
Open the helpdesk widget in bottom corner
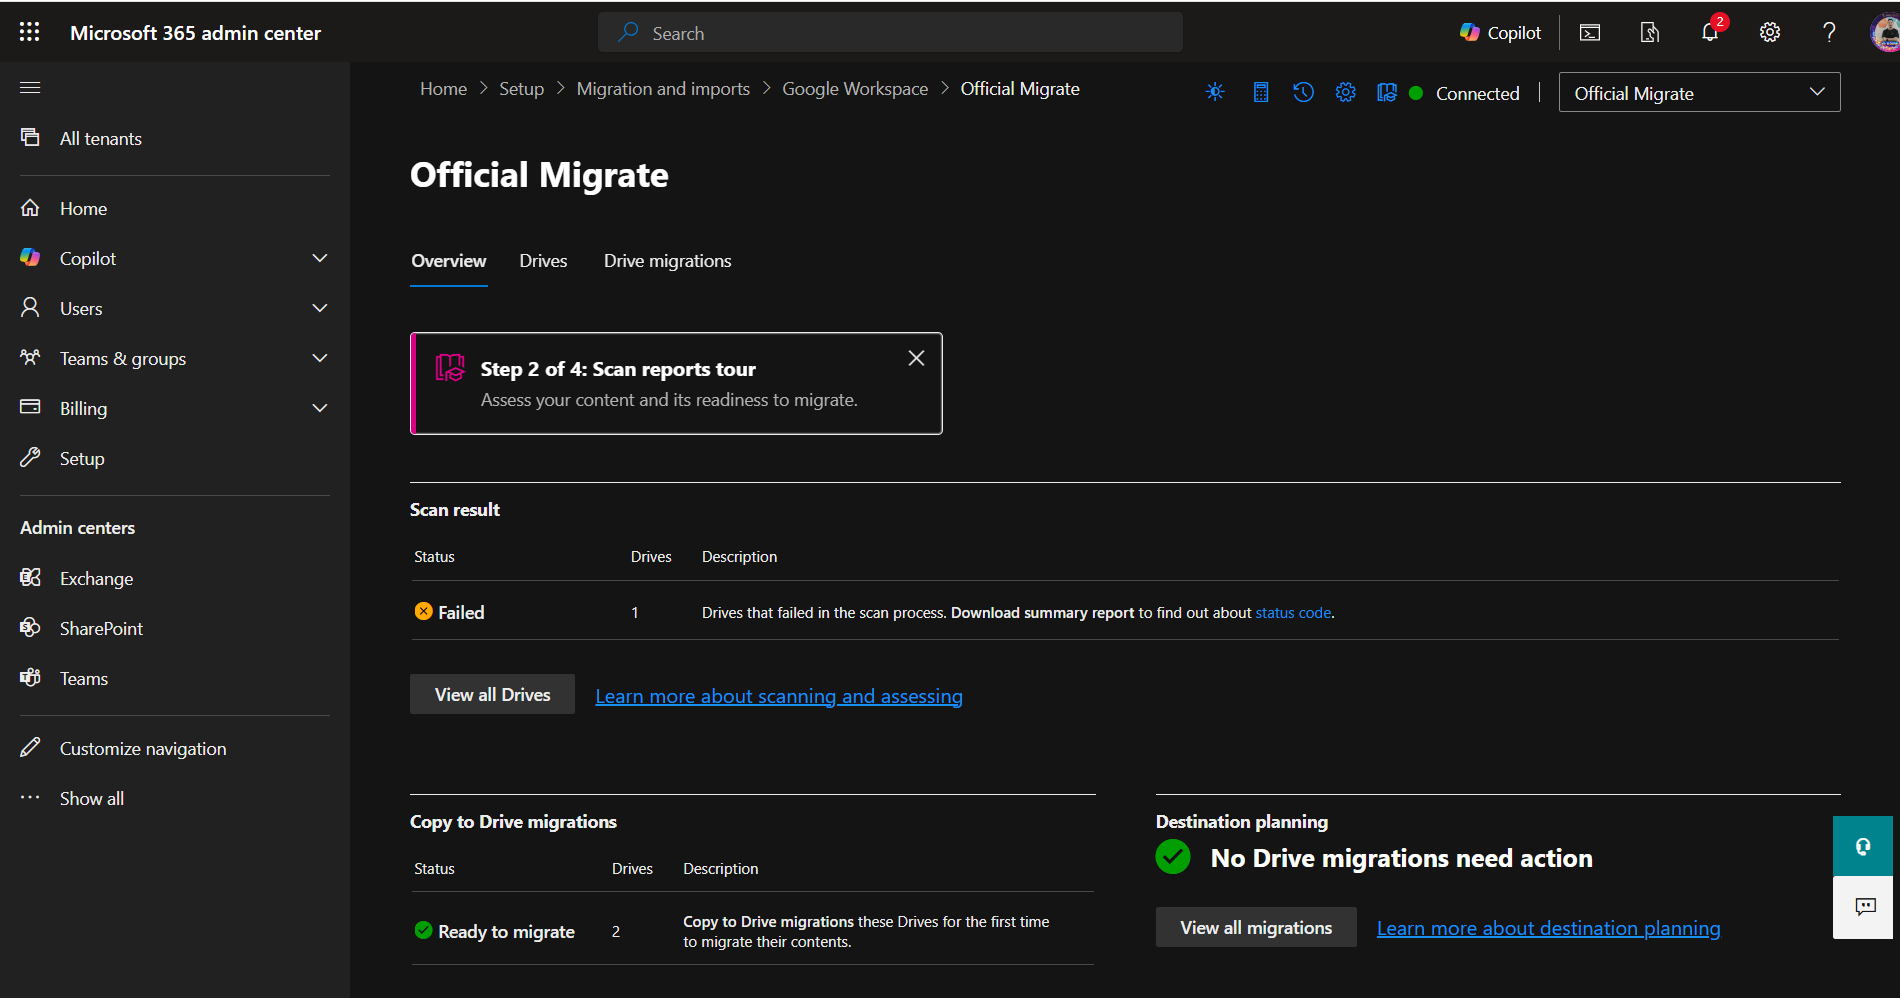coord(1862,846)
